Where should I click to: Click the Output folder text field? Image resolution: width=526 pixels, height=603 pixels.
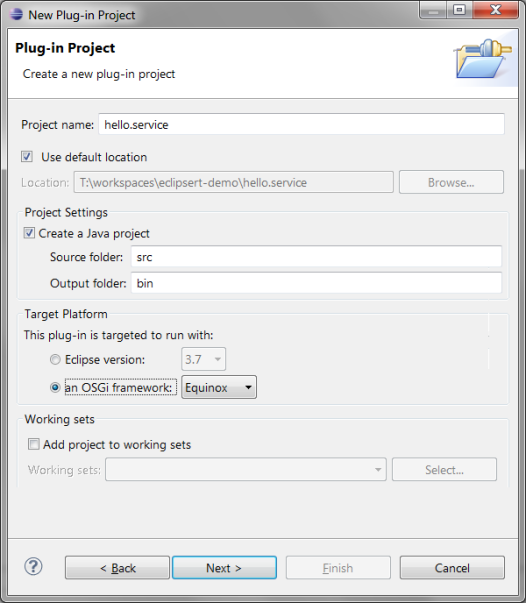pos(316,283)
